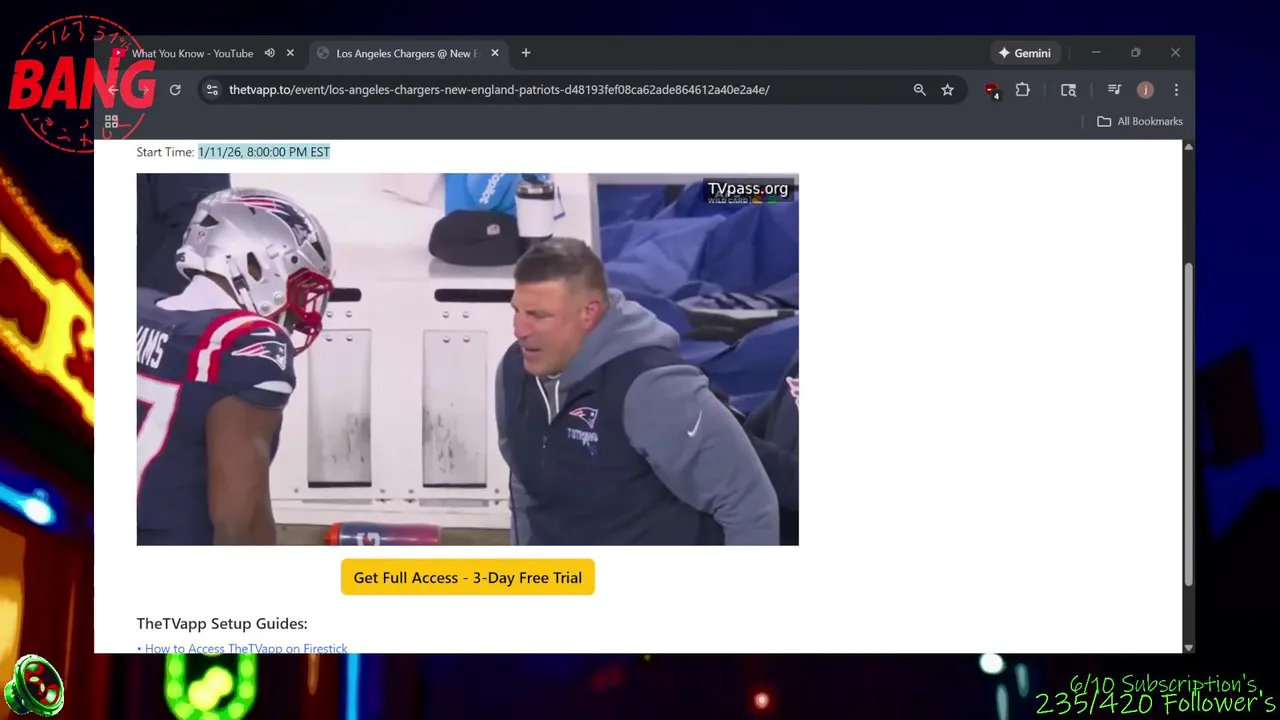Open the tab groups grid icon
The height and width of the screenshot is (720, 1280).
tap(112, 121)
